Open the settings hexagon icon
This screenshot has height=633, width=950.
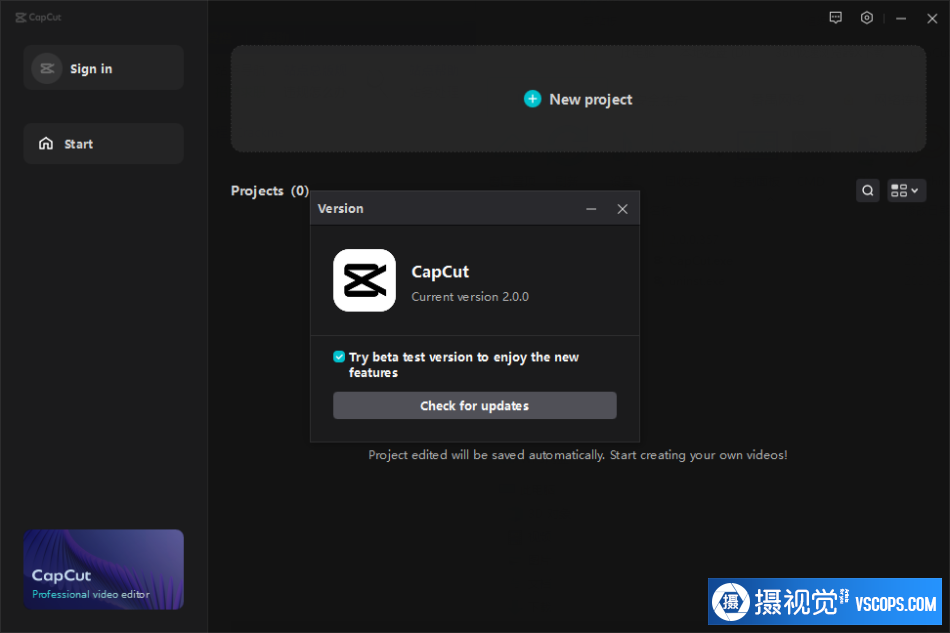[x=867, y=18]
